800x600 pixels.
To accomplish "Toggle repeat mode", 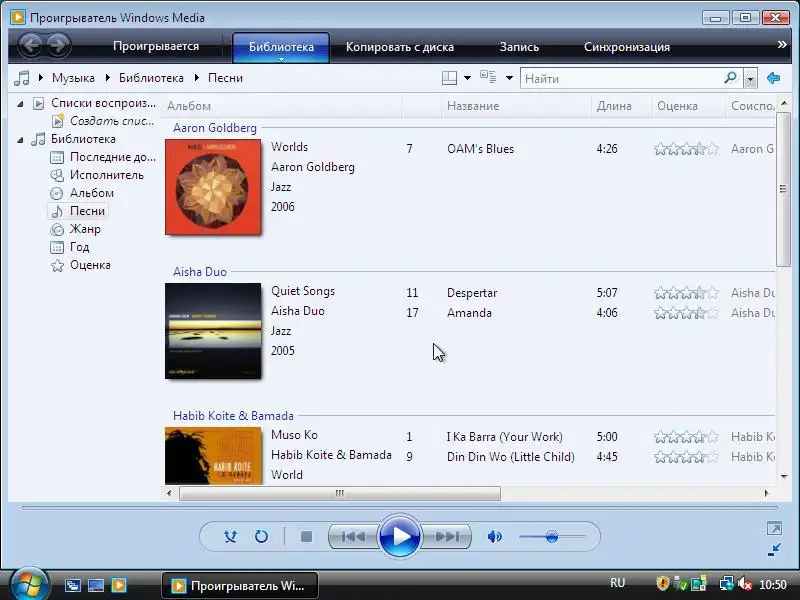I will point(261,536).
